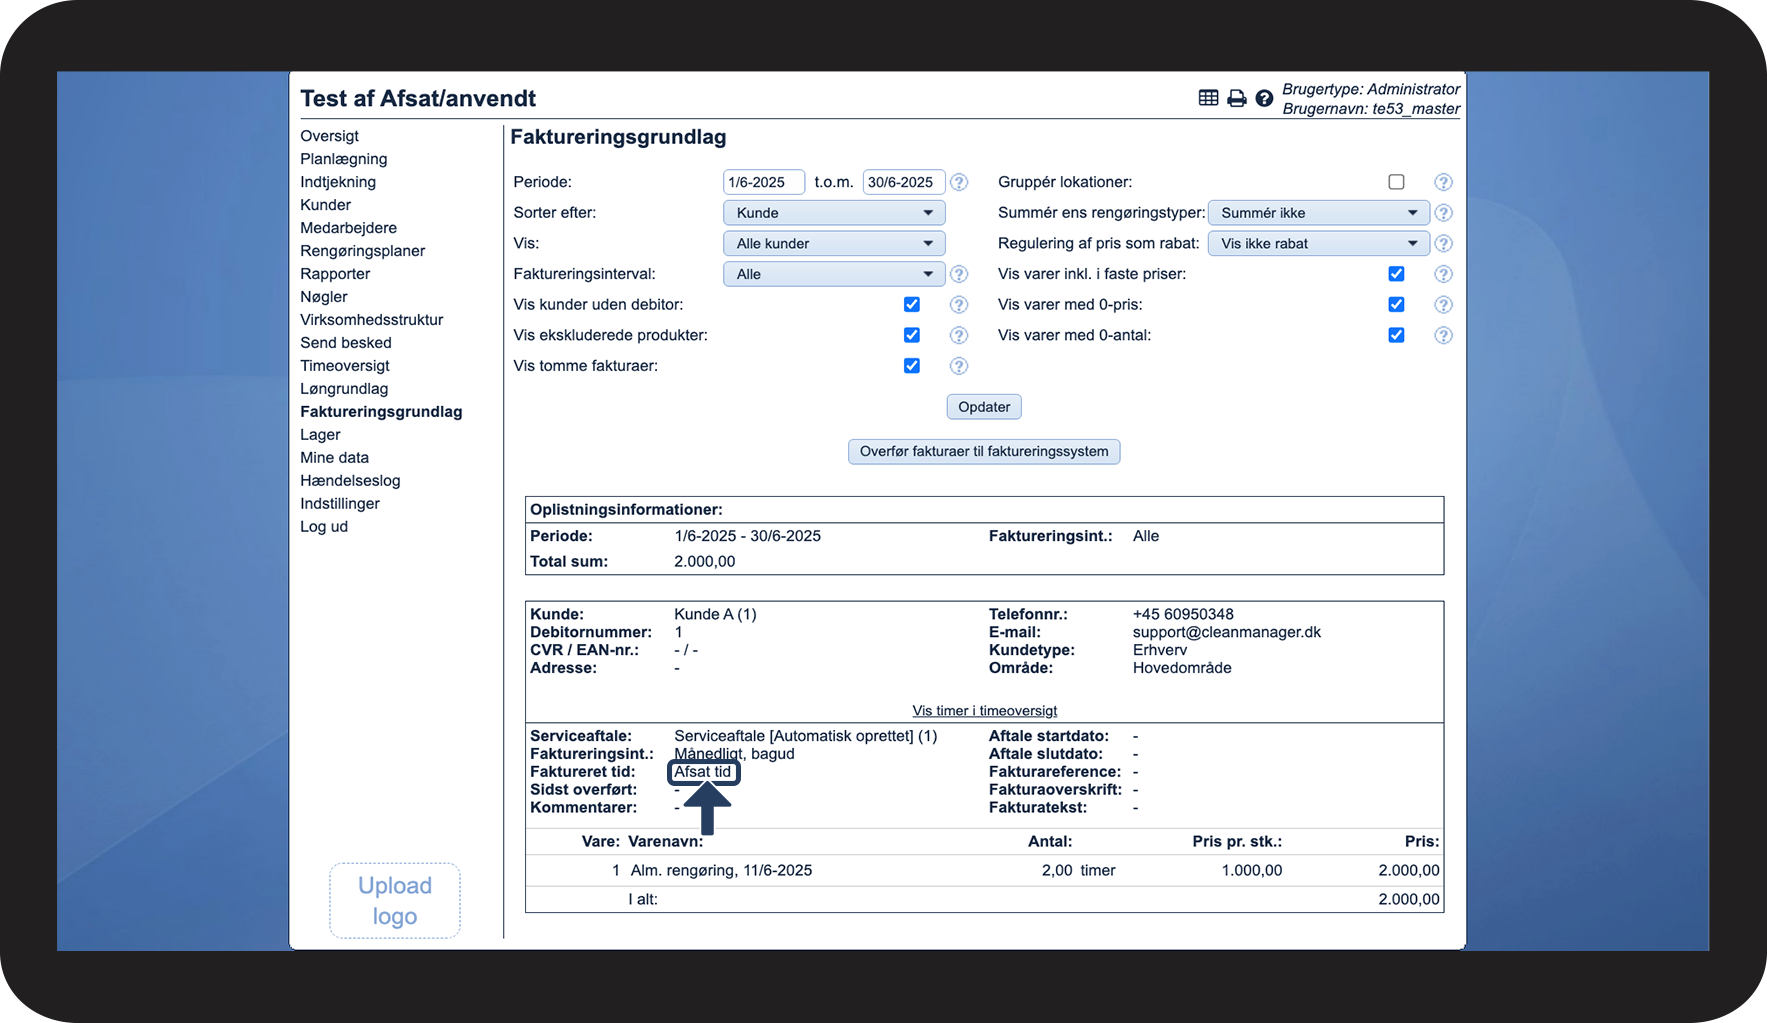Open the Sorter efter dropdown
The width and height of the screenshot is (1767, 1023).
click(x=833, y=213)
